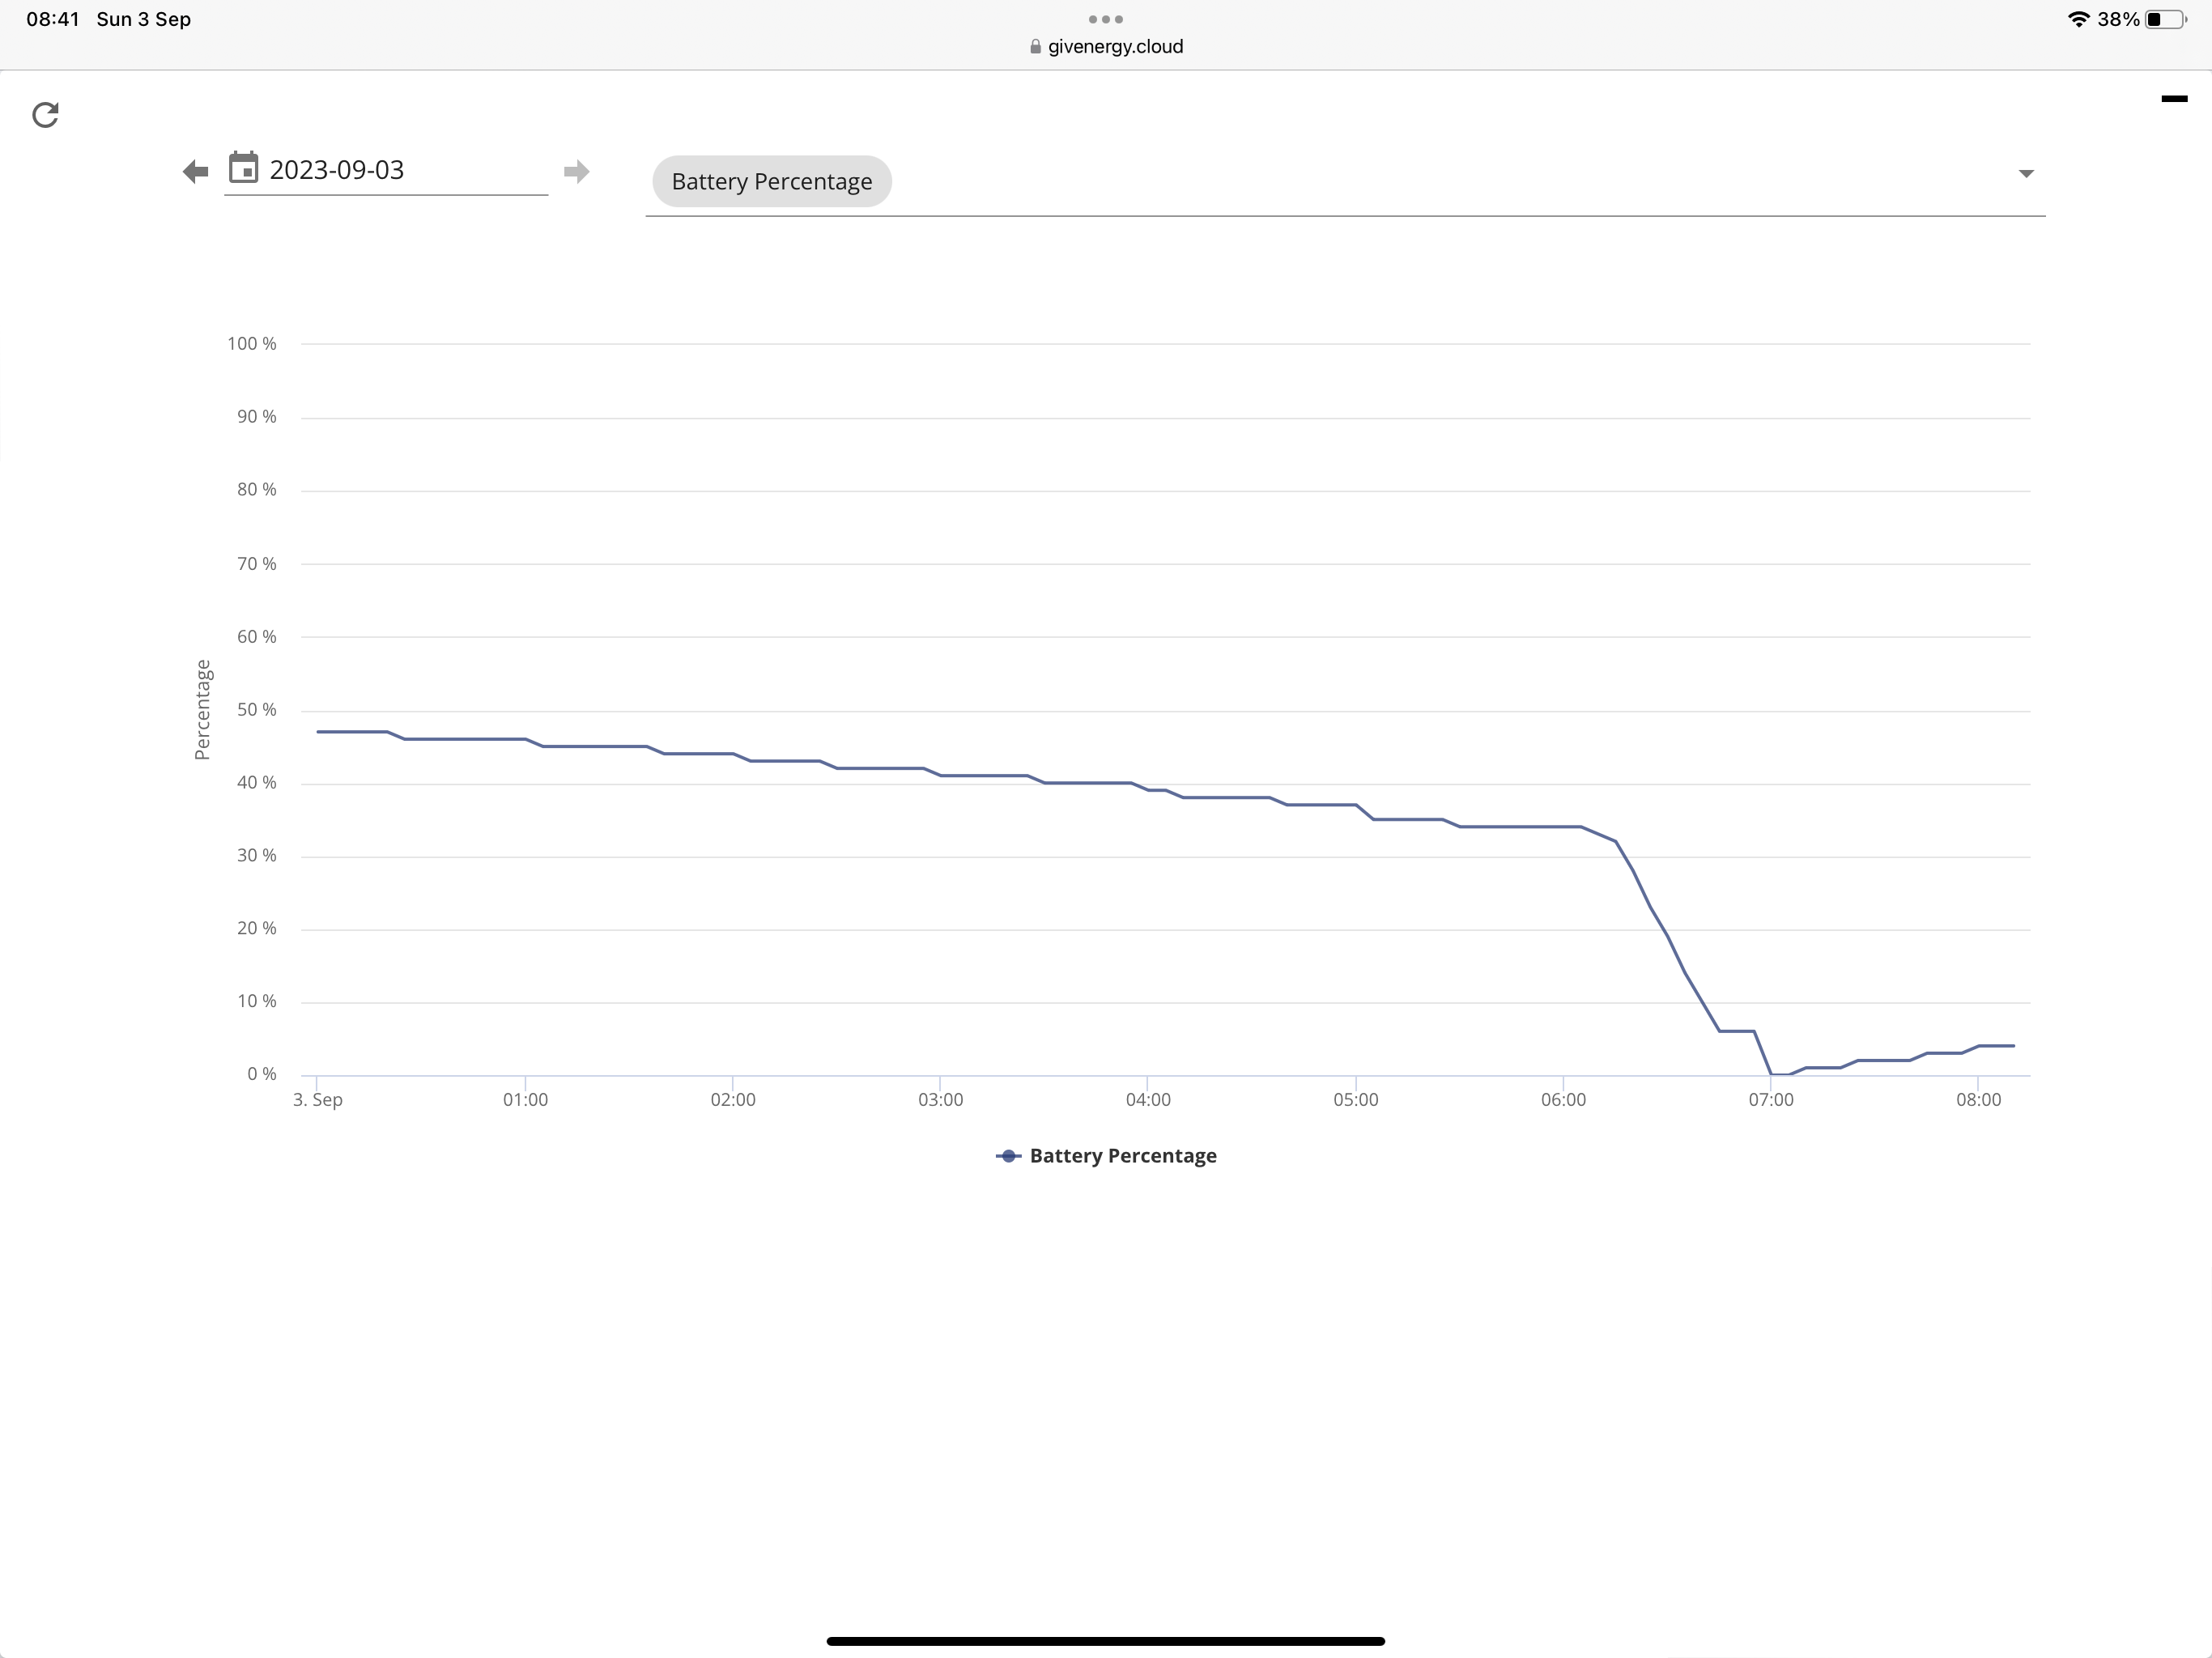Open the calendar date picker icon
2212x1658 pixels.
243,167
